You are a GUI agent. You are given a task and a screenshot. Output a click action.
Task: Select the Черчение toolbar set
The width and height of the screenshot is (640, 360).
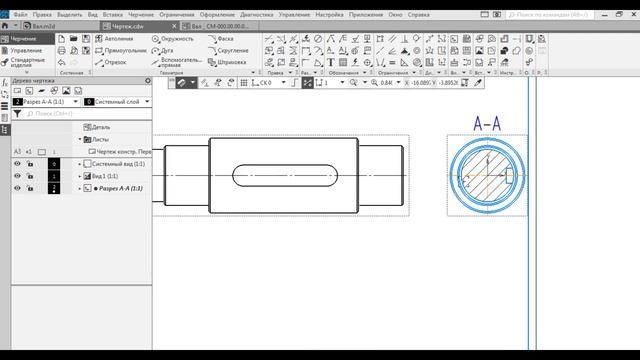[x=27, y=39]
